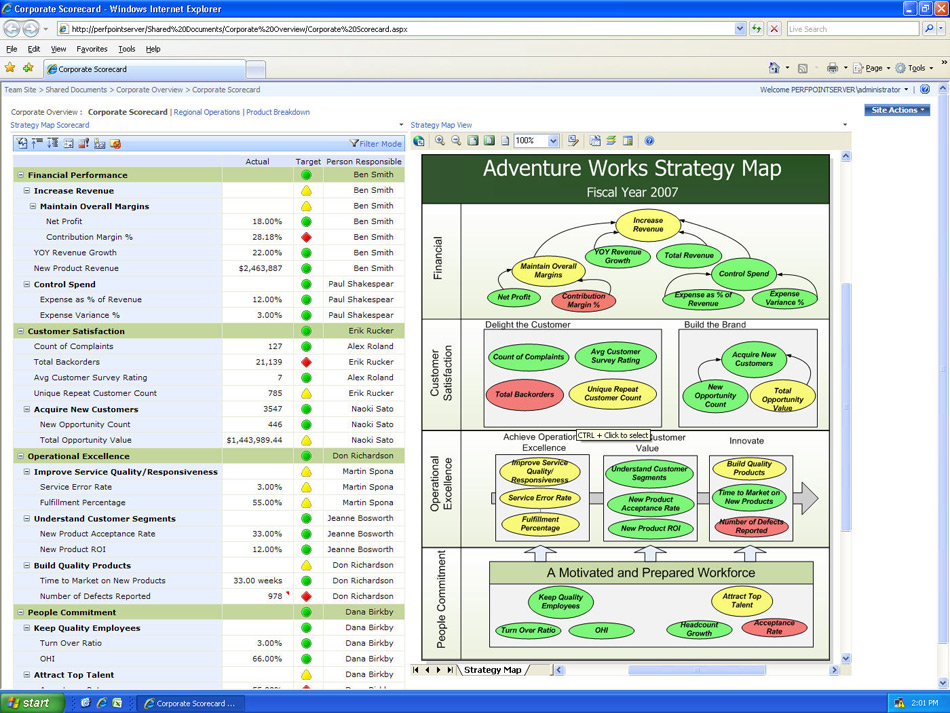Screen dimensions: 950x713
Task: Click the browser Forward arrow button
Action: click(30, 28)
